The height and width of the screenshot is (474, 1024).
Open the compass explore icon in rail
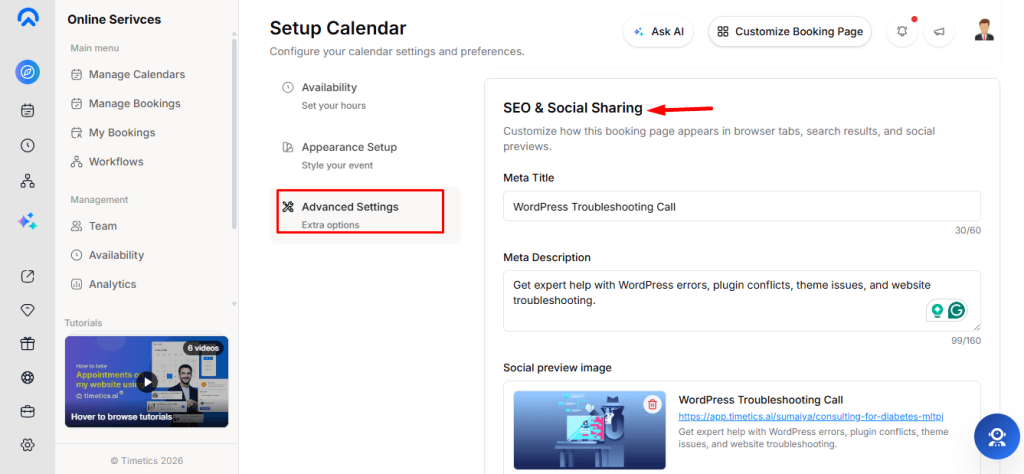[27, 72]
